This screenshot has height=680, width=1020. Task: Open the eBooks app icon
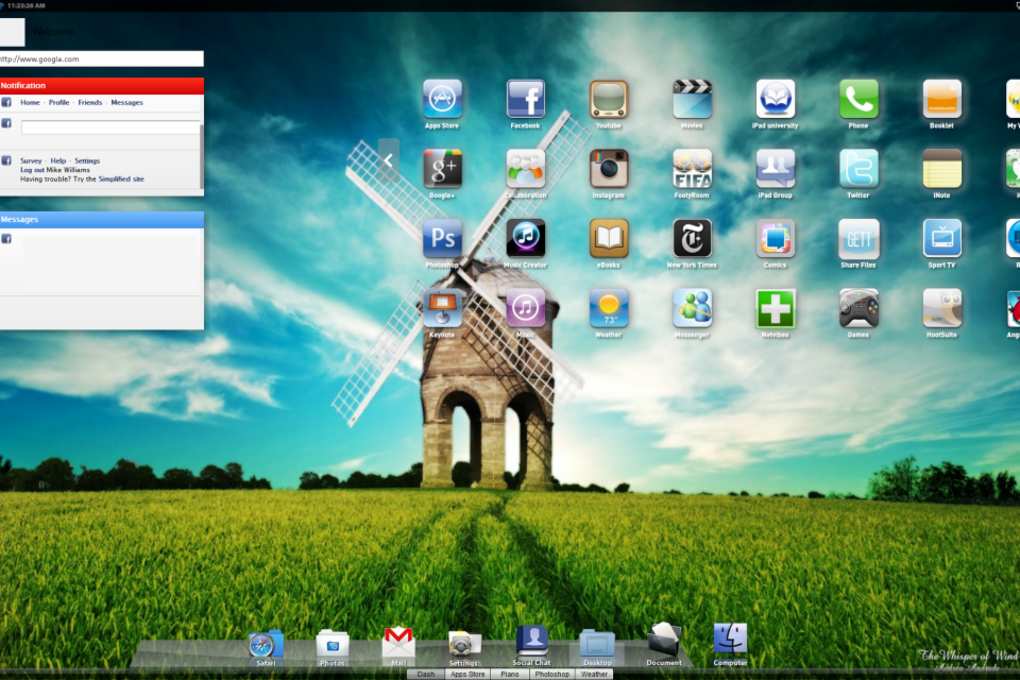click(x=609, y=238)
